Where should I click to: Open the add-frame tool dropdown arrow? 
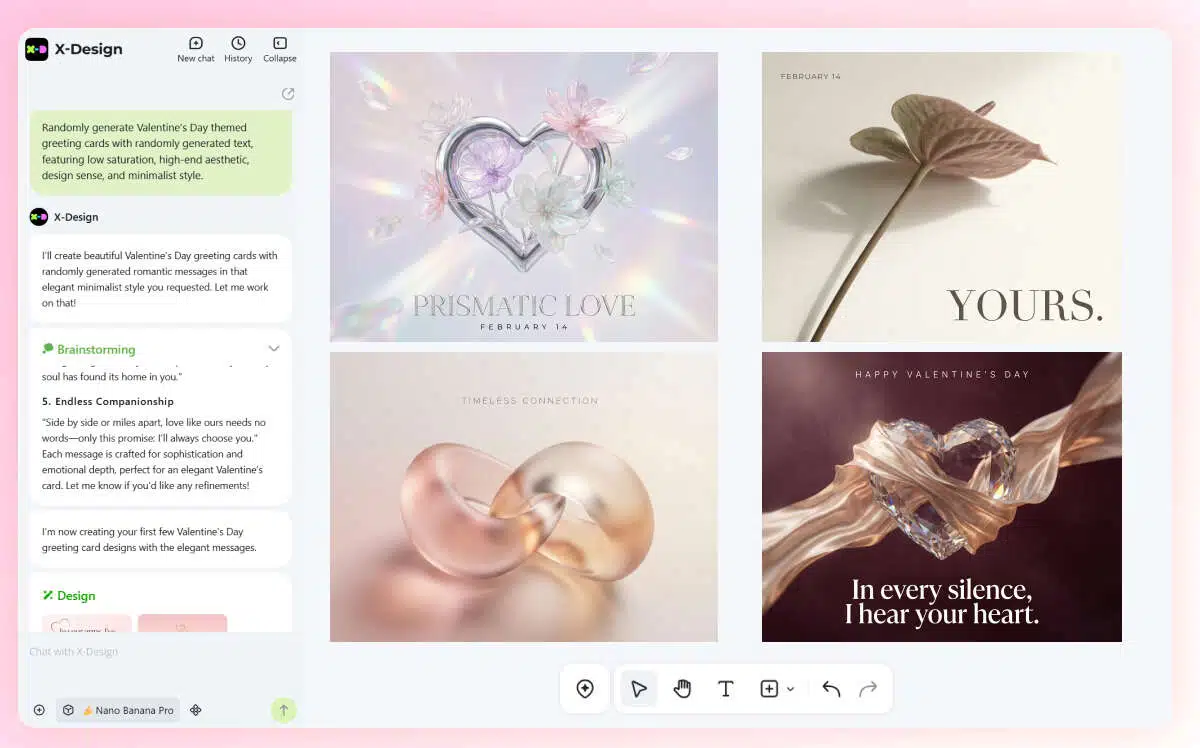(791, 689)
